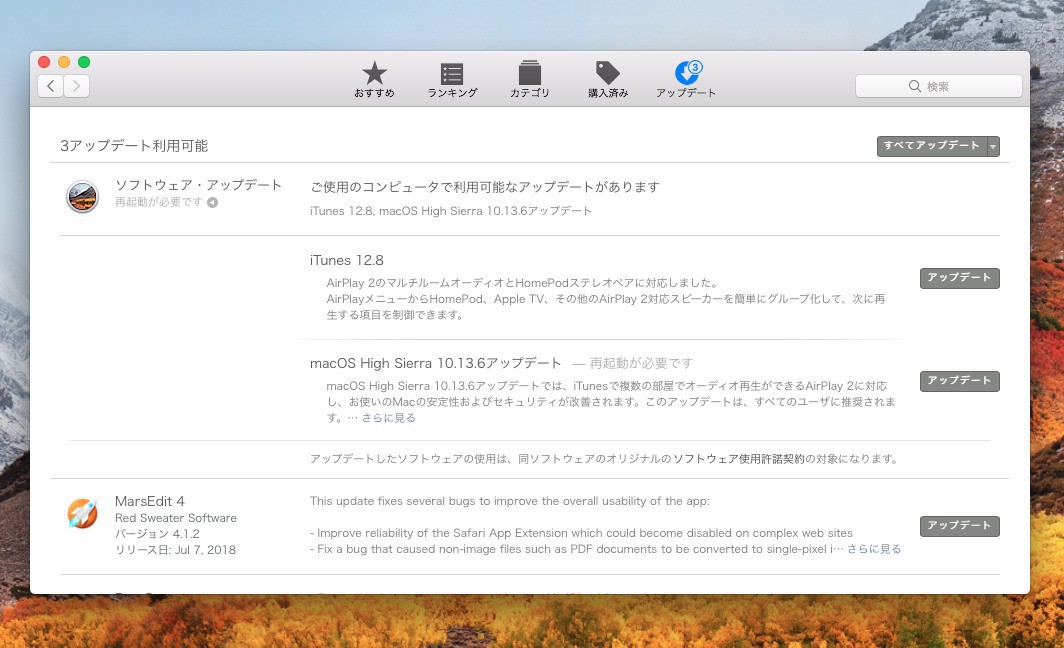Click the Red Sweater Software developer name

click(176, 518)
